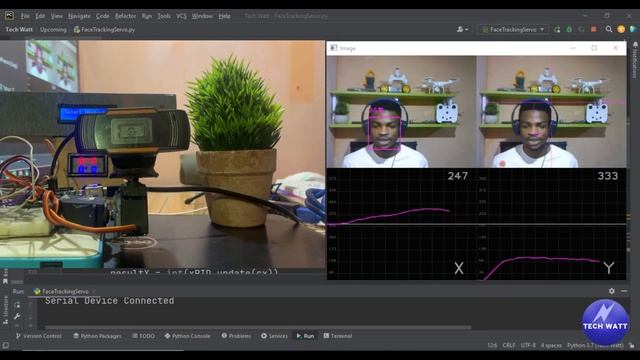
Task: Click the JetBrains Toolbox icon
Action: click(x=633, y=29)
